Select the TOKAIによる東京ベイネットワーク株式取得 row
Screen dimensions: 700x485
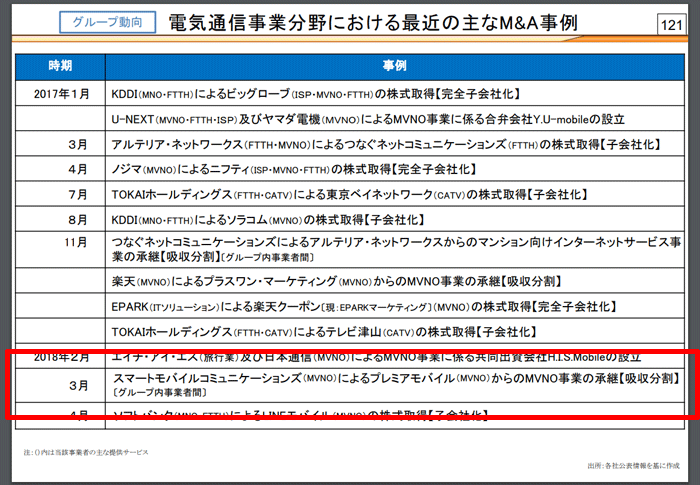coord(350,195)
